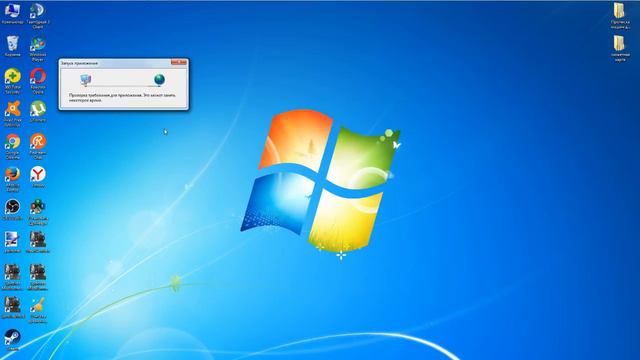Select the yellow broom cleaner shortcut
Screen dimensions: 640x360
point(38,310)
